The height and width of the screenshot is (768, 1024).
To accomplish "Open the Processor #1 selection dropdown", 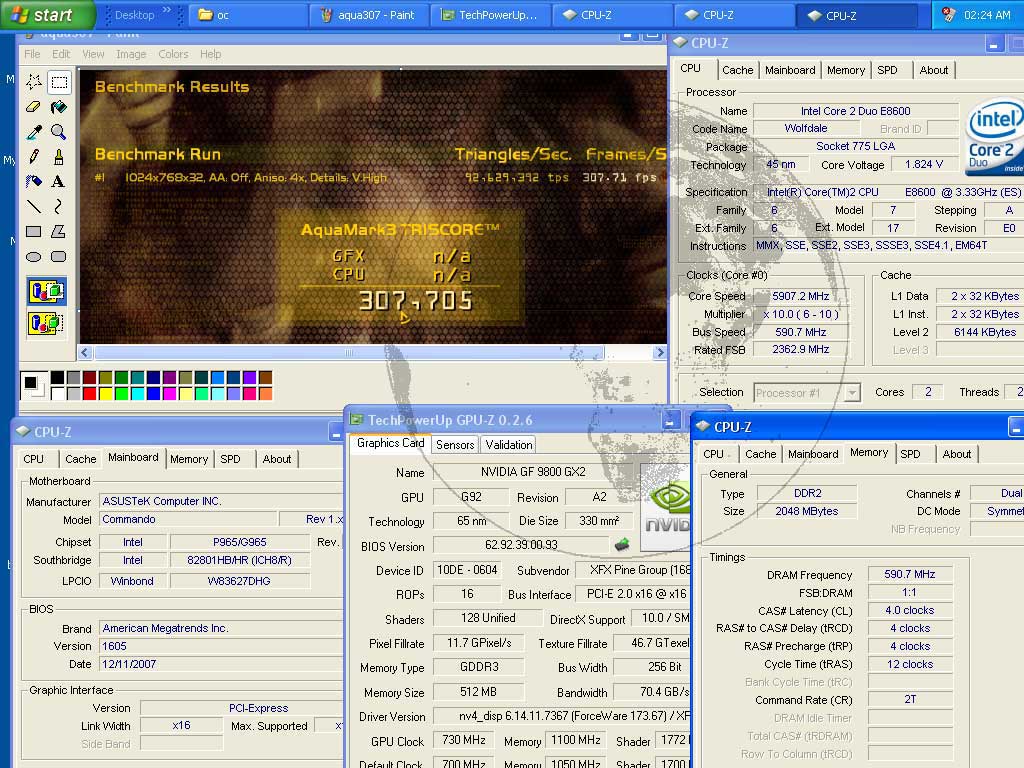I will click(852, 392).
